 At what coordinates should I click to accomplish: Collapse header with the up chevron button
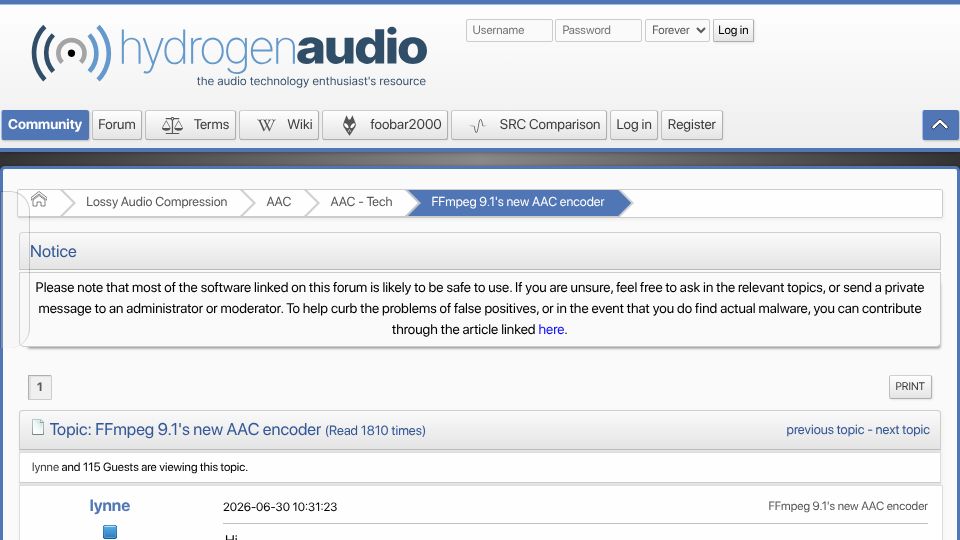coord(940,125)
